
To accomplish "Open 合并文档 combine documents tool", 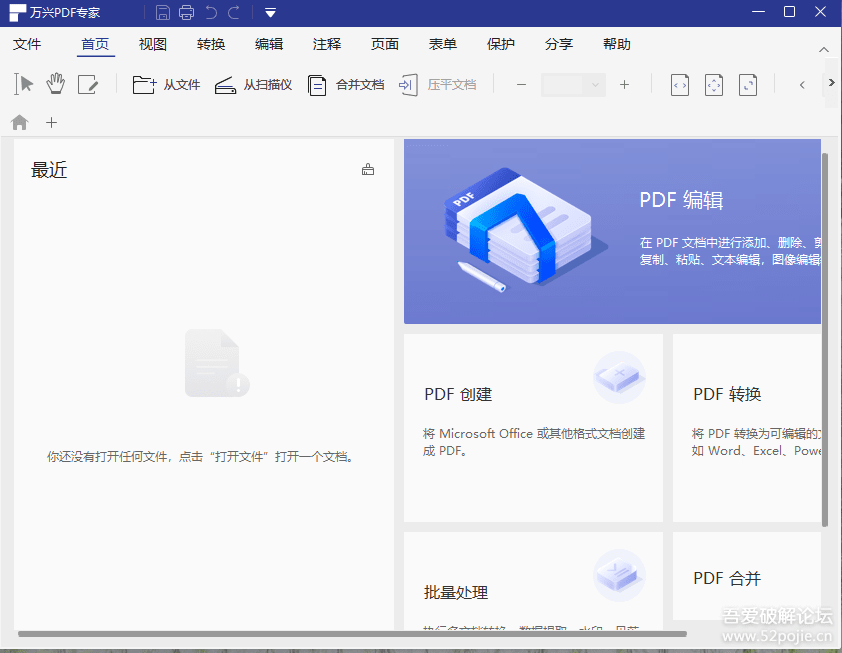I will [x=346, y=85].
